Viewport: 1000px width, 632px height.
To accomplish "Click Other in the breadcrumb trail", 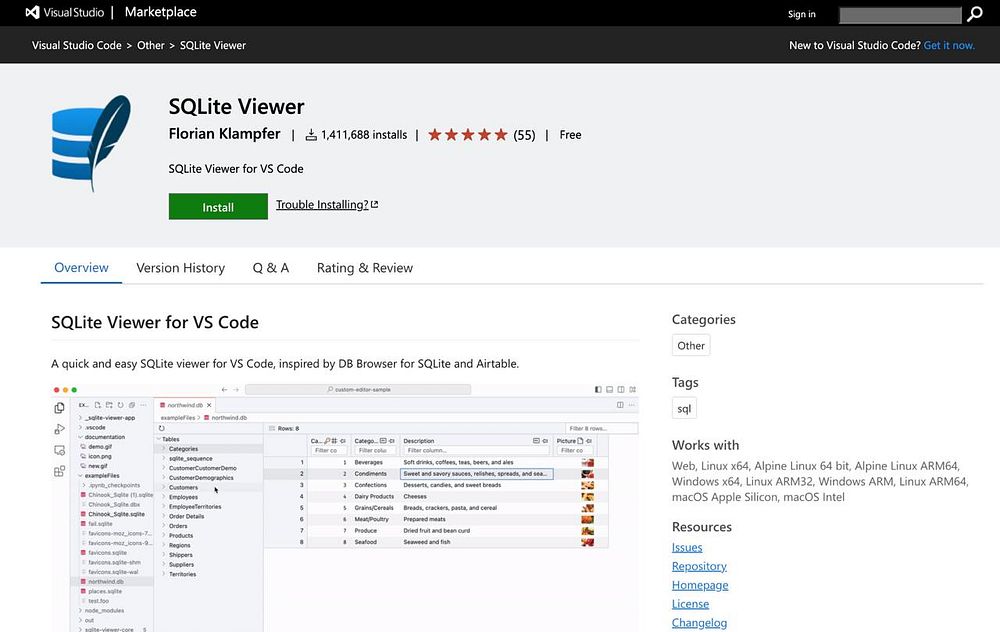I will (151, 45).
